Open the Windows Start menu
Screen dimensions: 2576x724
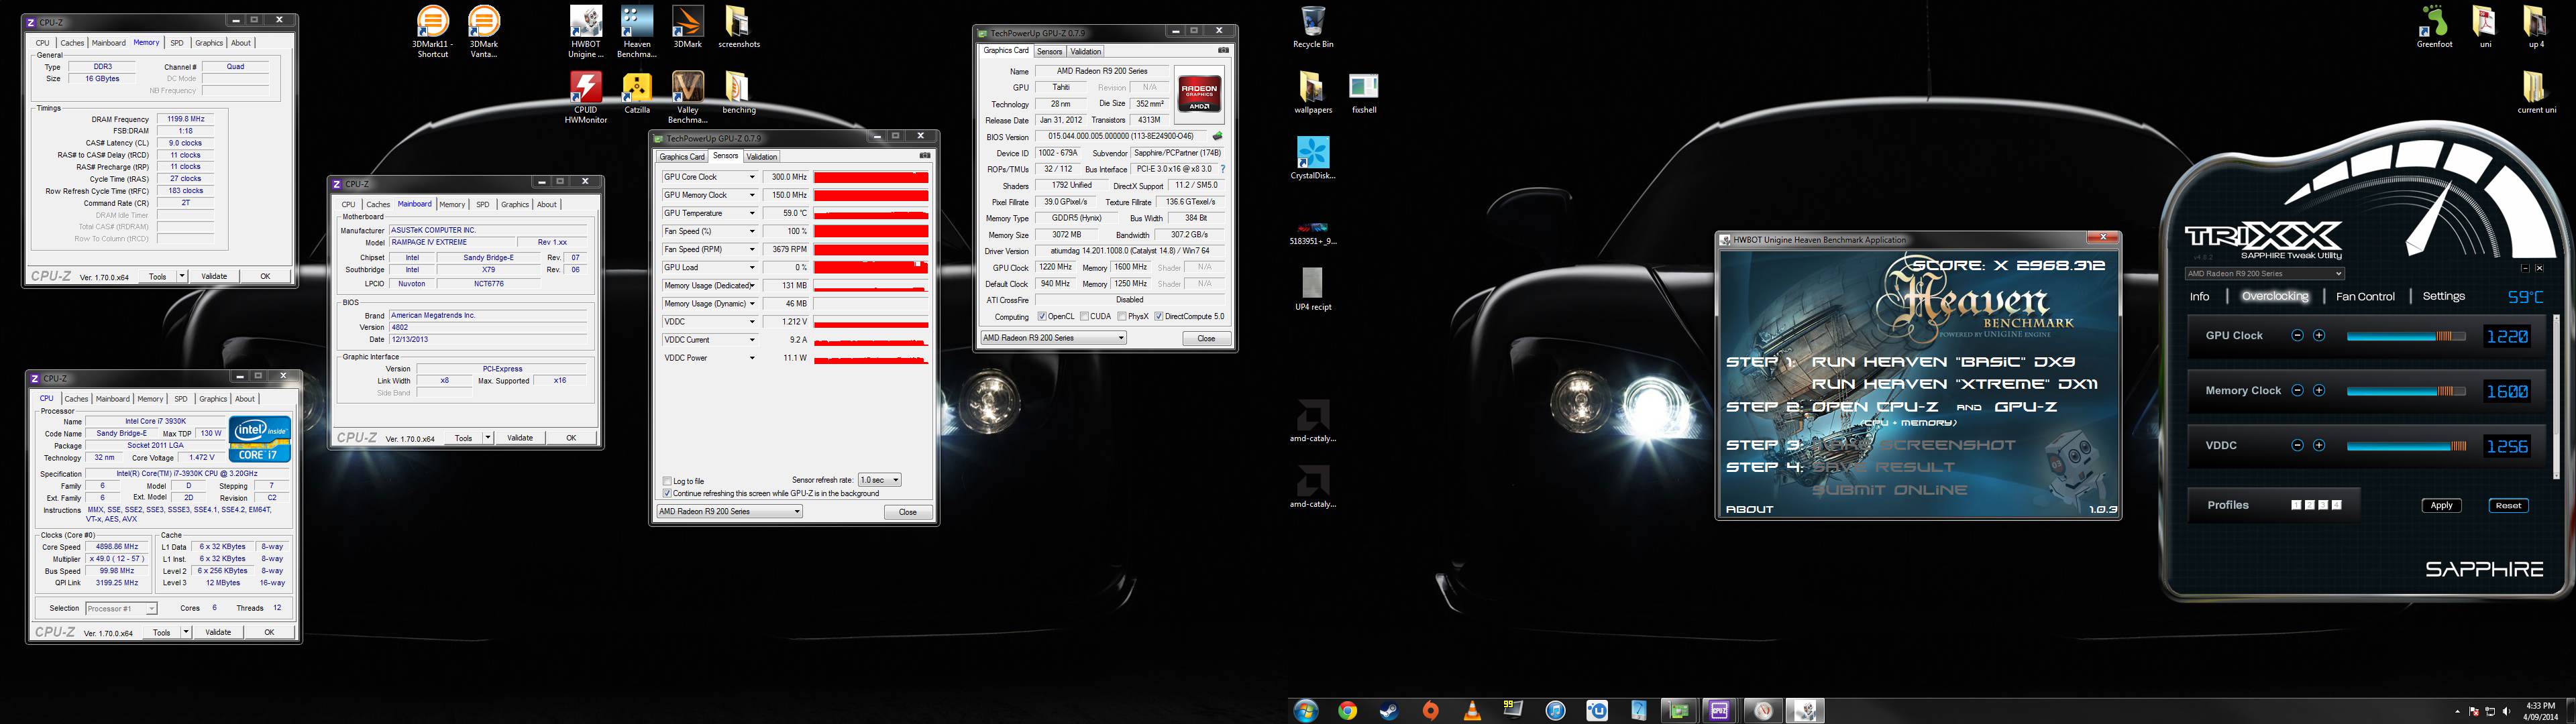pos(1305,711)
